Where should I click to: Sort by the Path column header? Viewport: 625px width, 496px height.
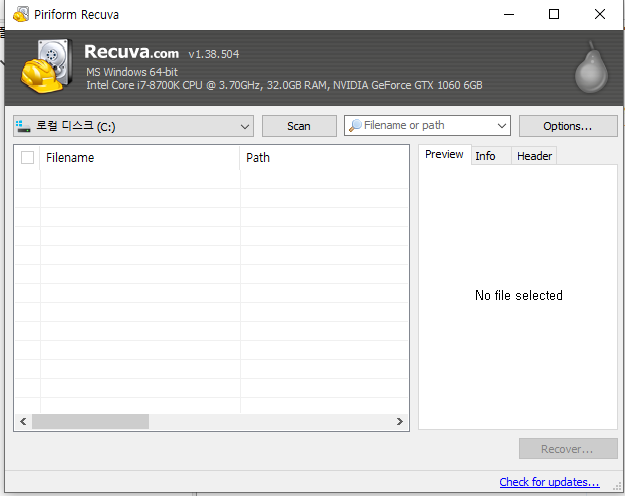pyautogui.click(x=324, y=157)
